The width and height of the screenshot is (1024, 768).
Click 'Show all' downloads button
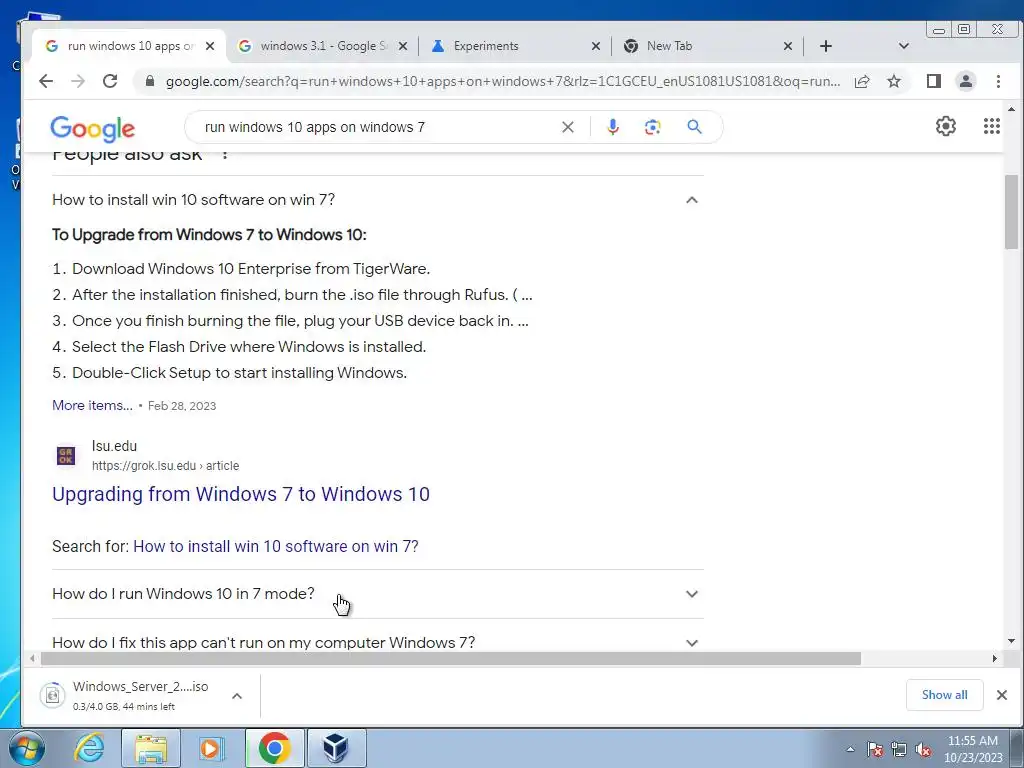coord(944,695)
